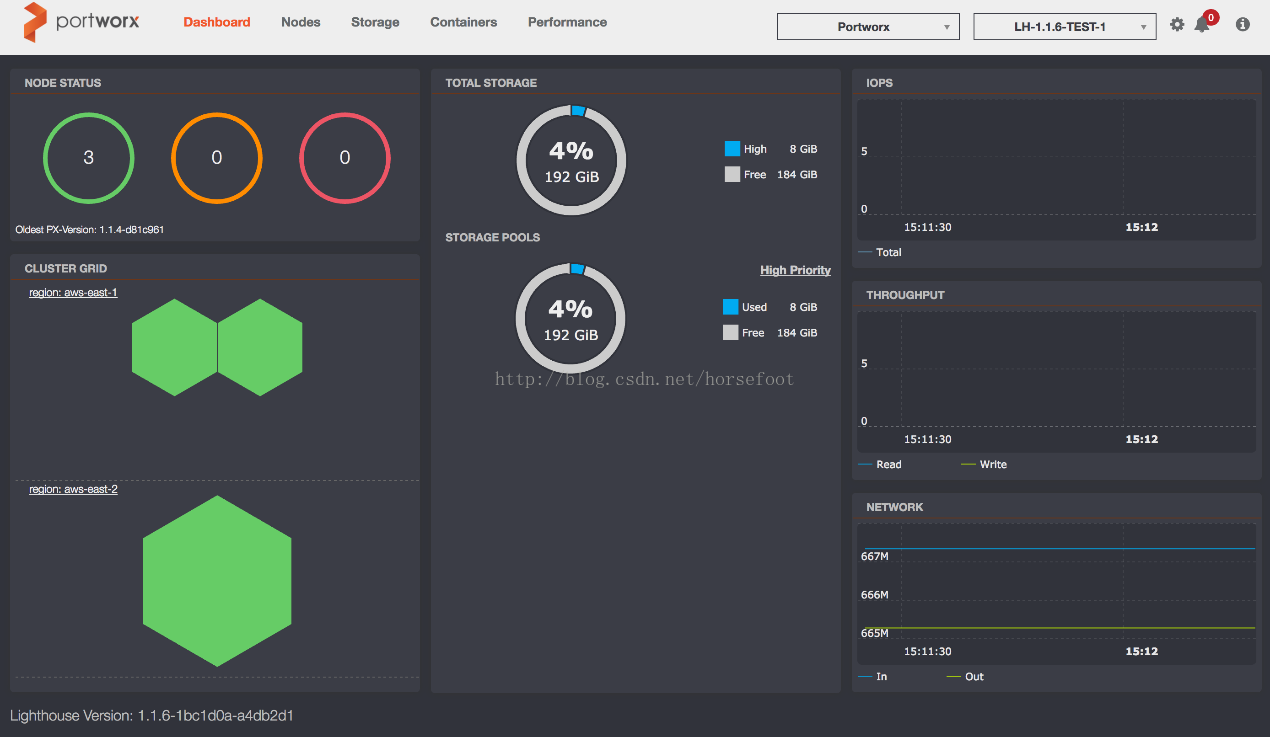Open the settings gear icon
Image resolution: width=1270 pixels, height=737 pixels.
(1177, 25)
